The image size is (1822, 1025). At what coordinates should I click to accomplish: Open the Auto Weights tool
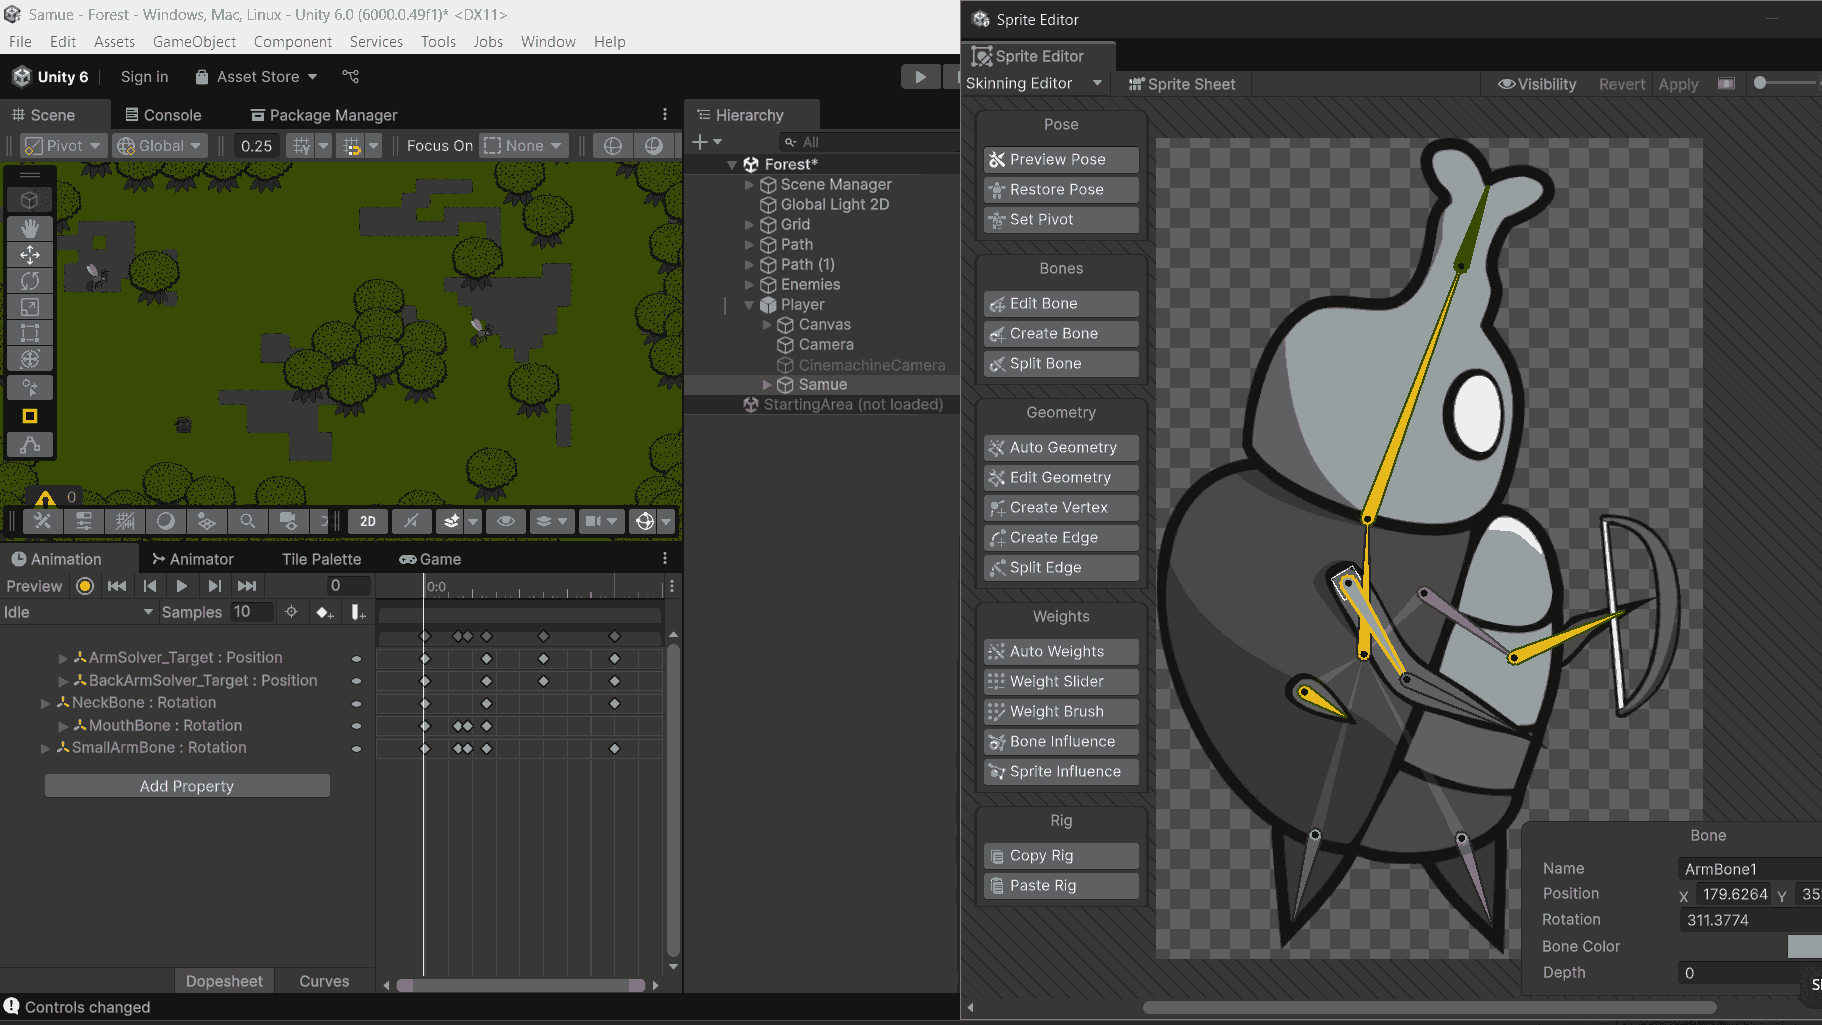pos(1061,651)
